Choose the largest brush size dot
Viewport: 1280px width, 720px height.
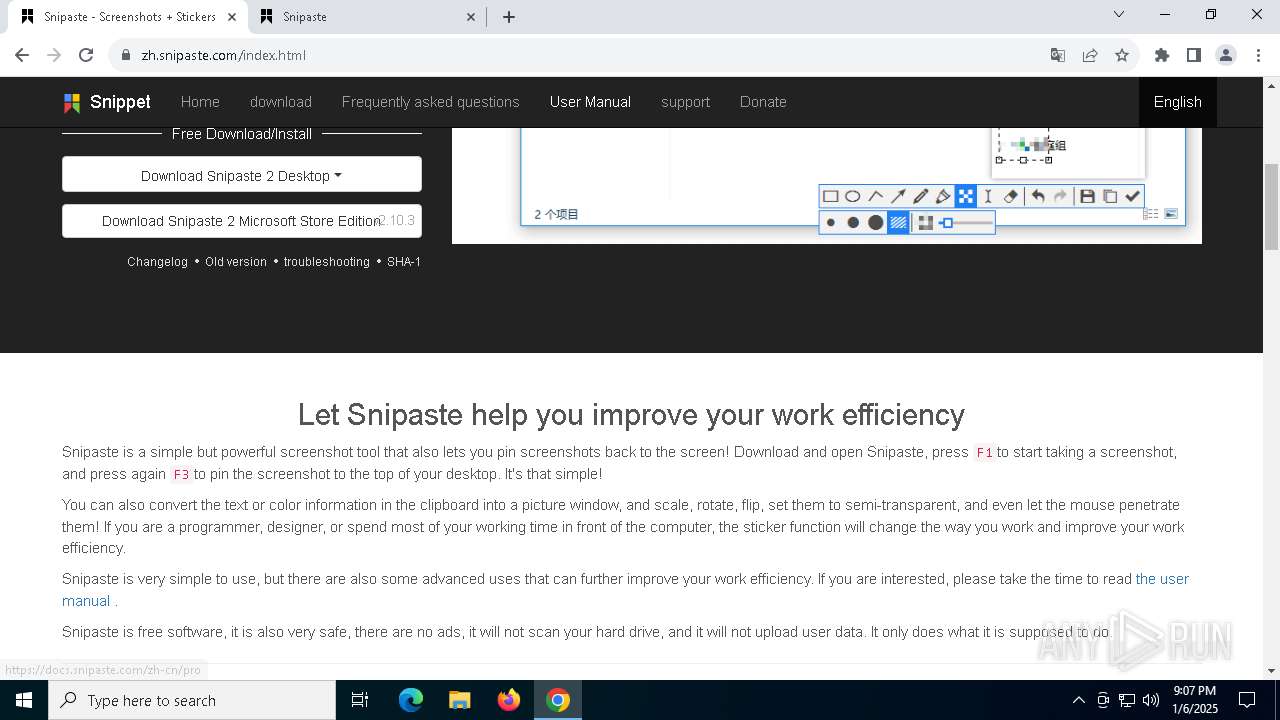[876, 223]
